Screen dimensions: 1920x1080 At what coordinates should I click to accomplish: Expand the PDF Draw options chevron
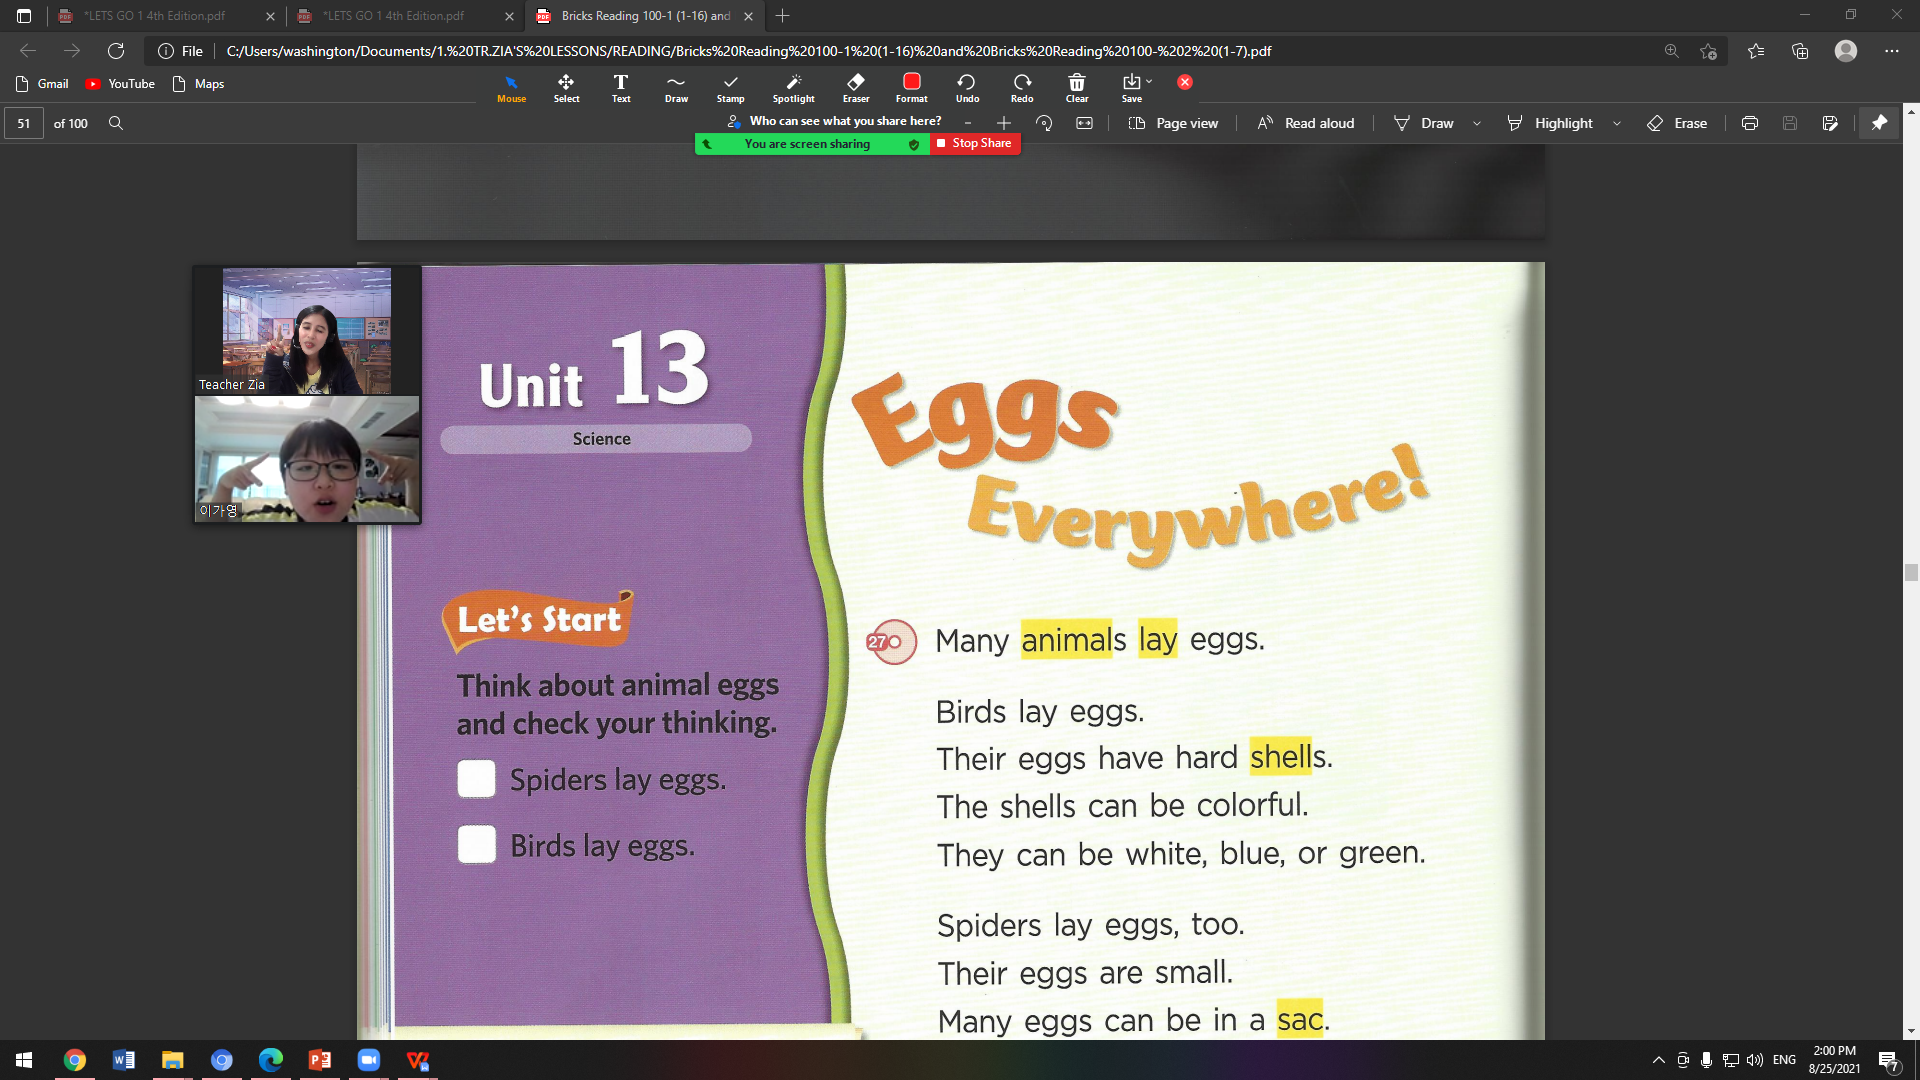click(x=1477, y=123)
